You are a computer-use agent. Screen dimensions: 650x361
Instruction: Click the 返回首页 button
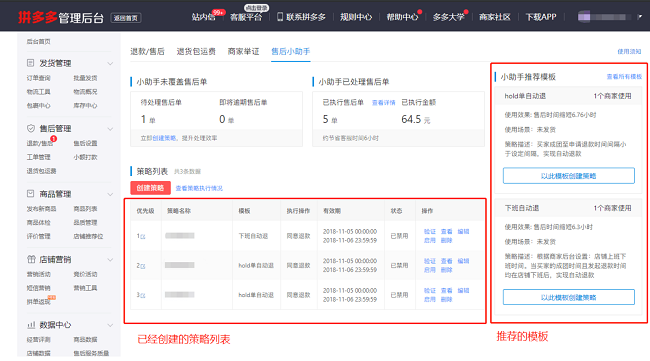click(126, 18)
